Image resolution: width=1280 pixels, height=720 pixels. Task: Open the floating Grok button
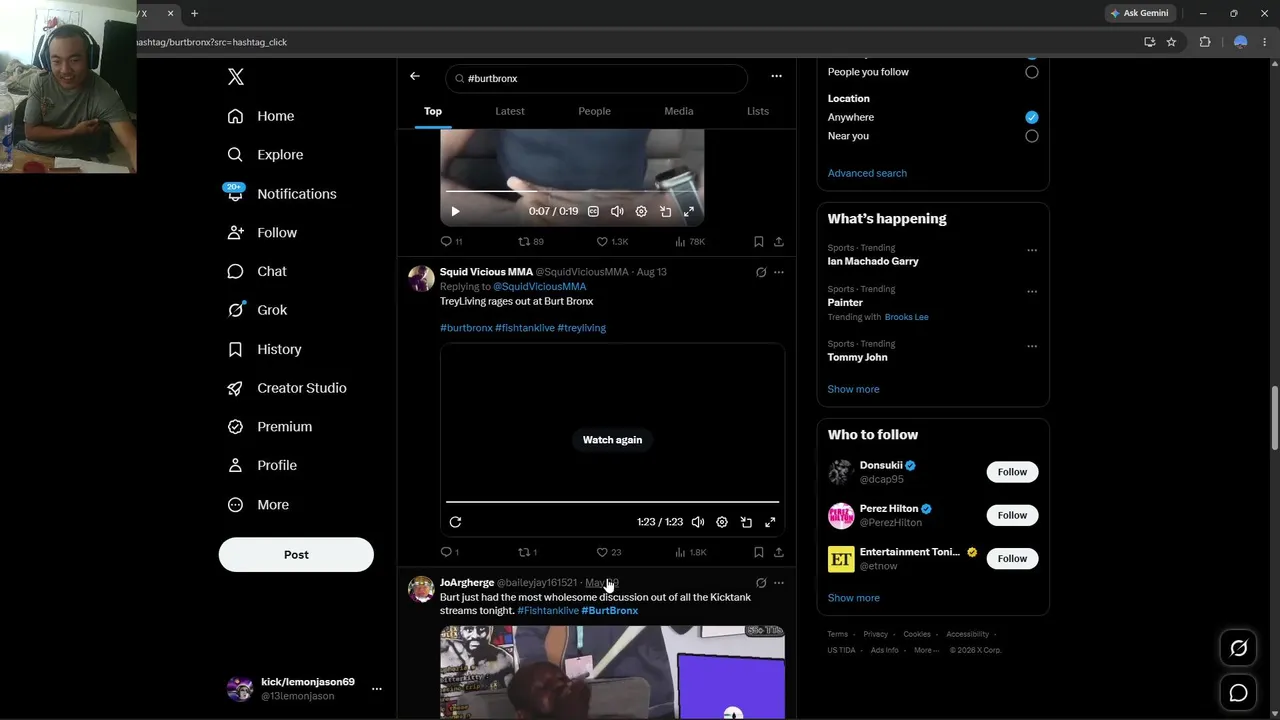point(1239,649)
